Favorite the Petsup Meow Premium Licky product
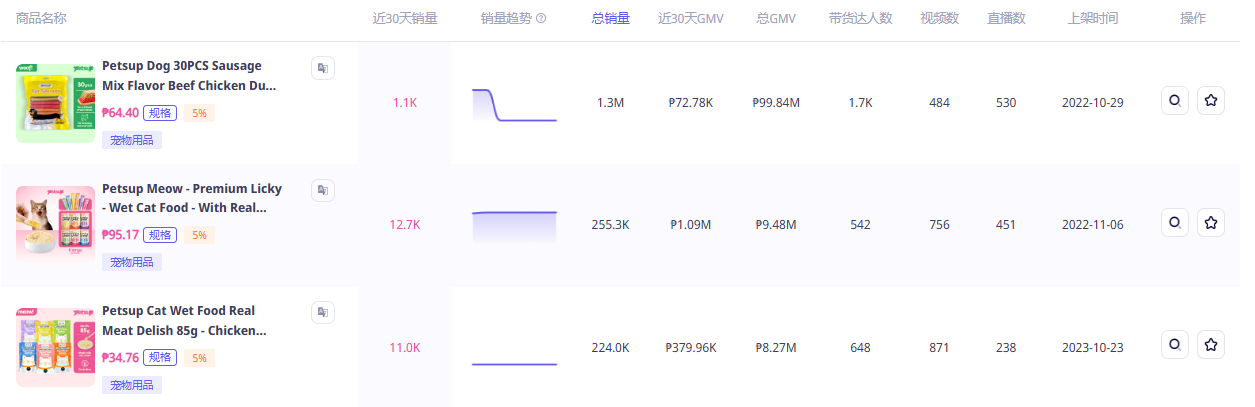The height and width of the screenshot is (407, 1255). (1211, 223)
